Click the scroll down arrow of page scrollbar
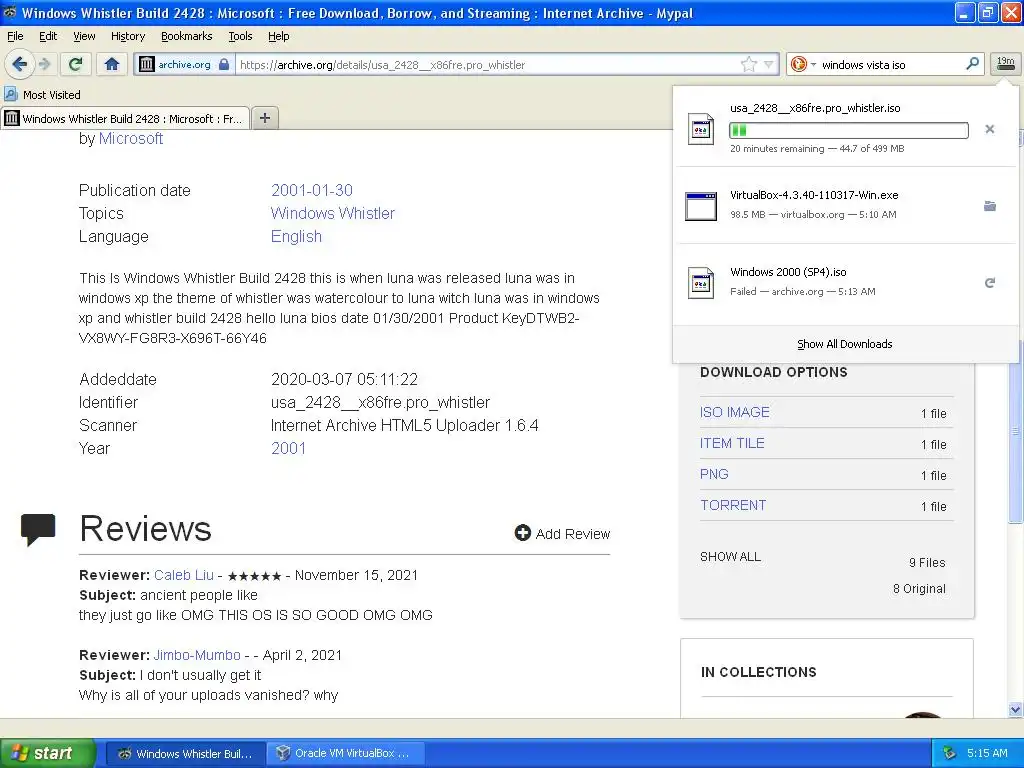 click(x=1015, y=709)
